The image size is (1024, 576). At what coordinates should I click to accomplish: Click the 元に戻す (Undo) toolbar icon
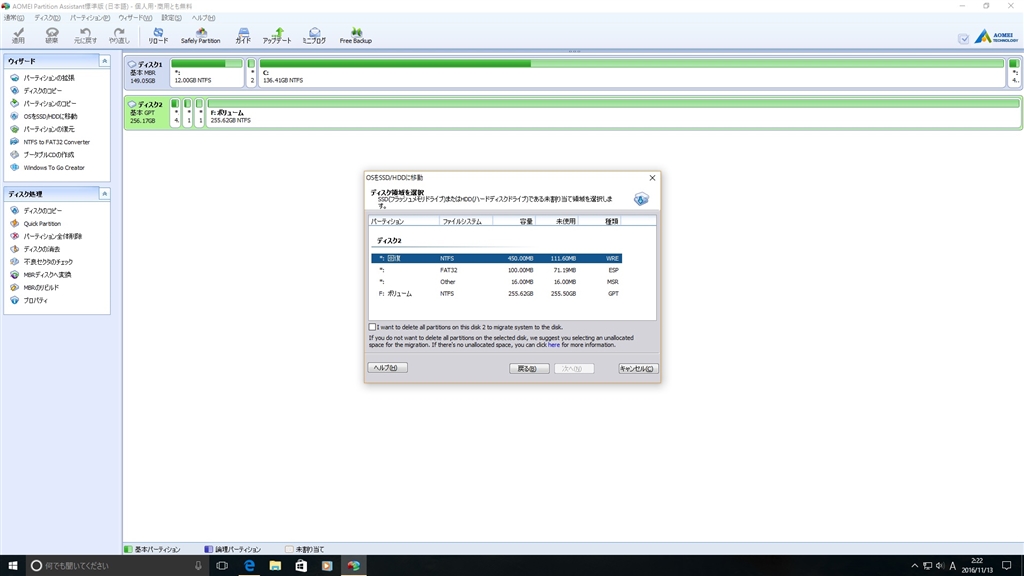(85, 35)
